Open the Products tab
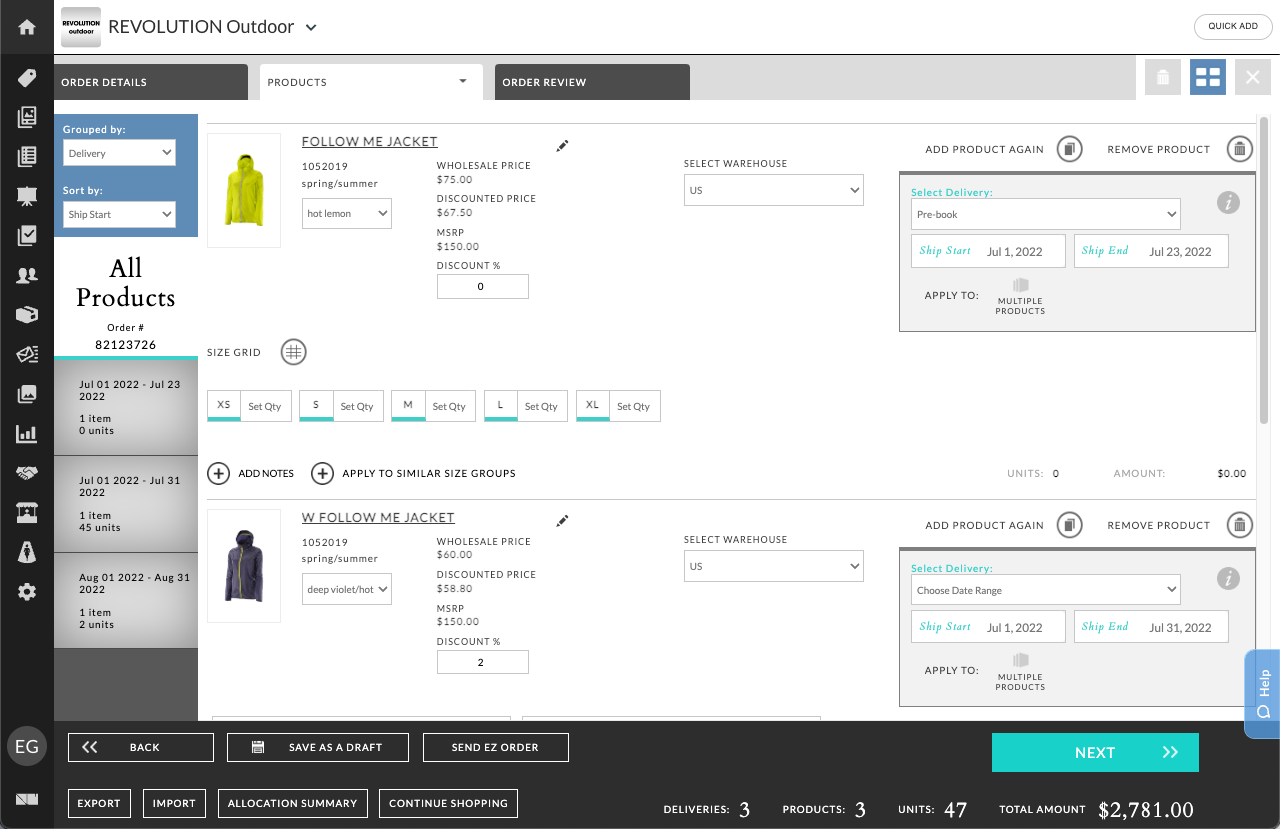Image resolution: width=1280 pixels, height=829 pixels. click(x=371, y=82)
